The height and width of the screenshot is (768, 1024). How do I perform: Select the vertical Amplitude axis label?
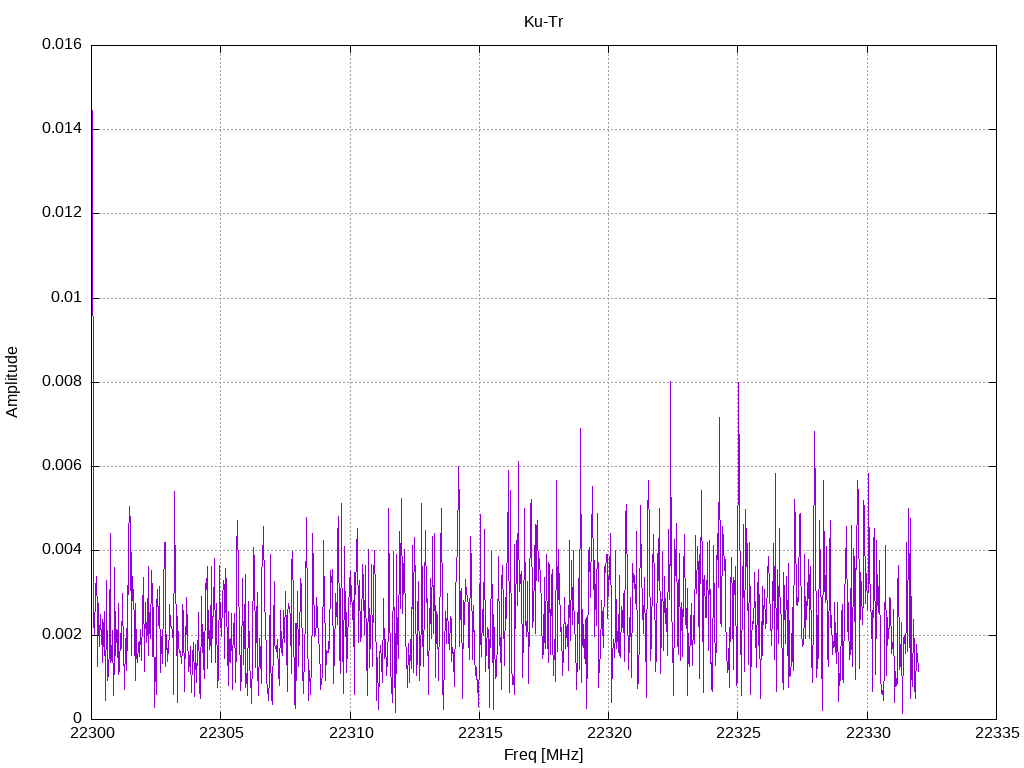(x=12, y=381)
